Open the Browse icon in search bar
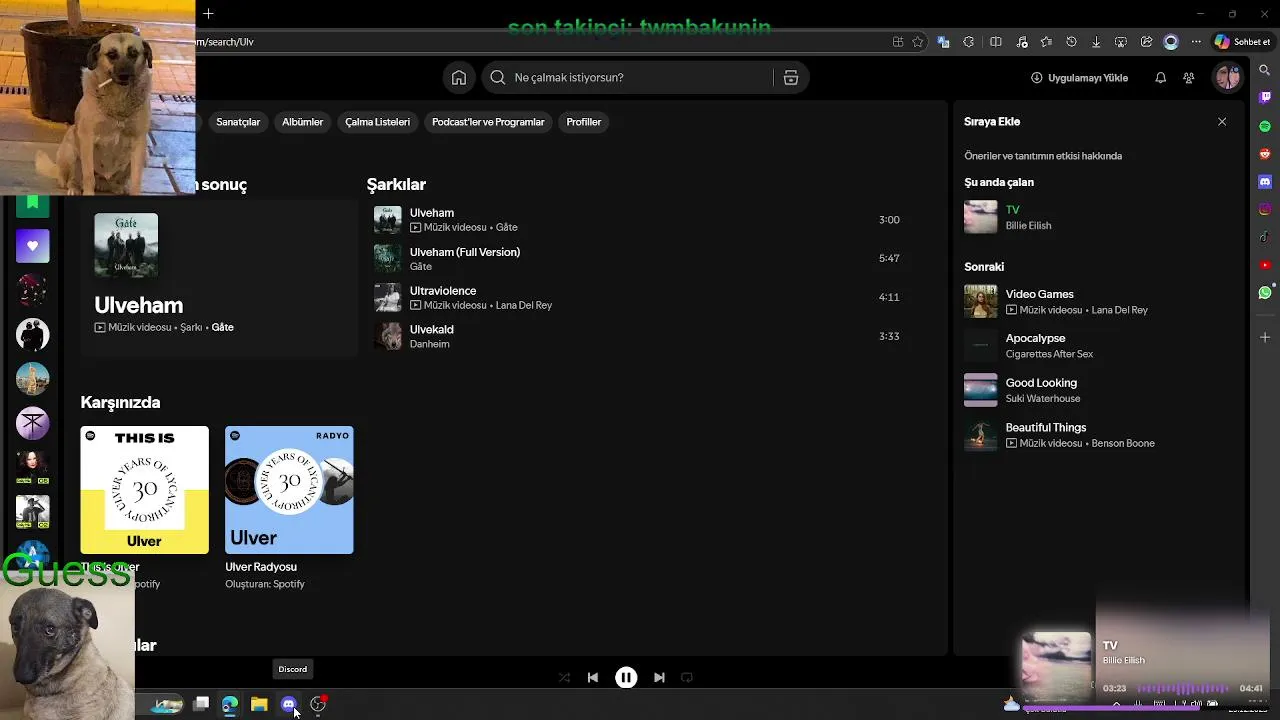1280x720 pixels. 791,78
